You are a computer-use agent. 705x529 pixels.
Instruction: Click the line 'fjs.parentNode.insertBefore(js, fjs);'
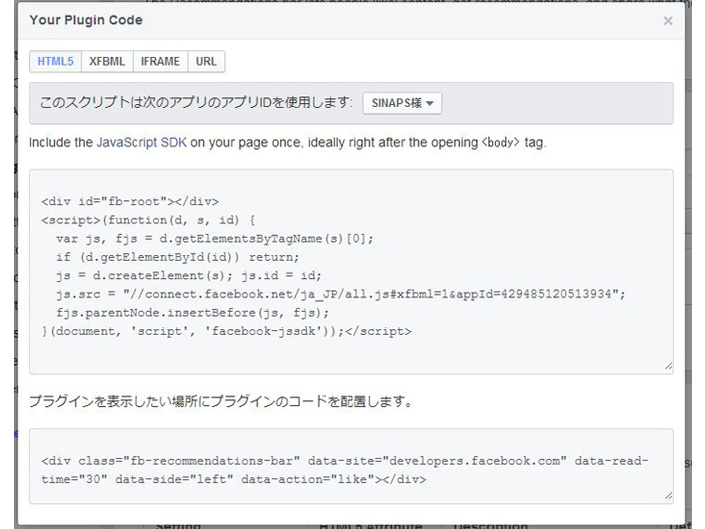click(192, 312)
